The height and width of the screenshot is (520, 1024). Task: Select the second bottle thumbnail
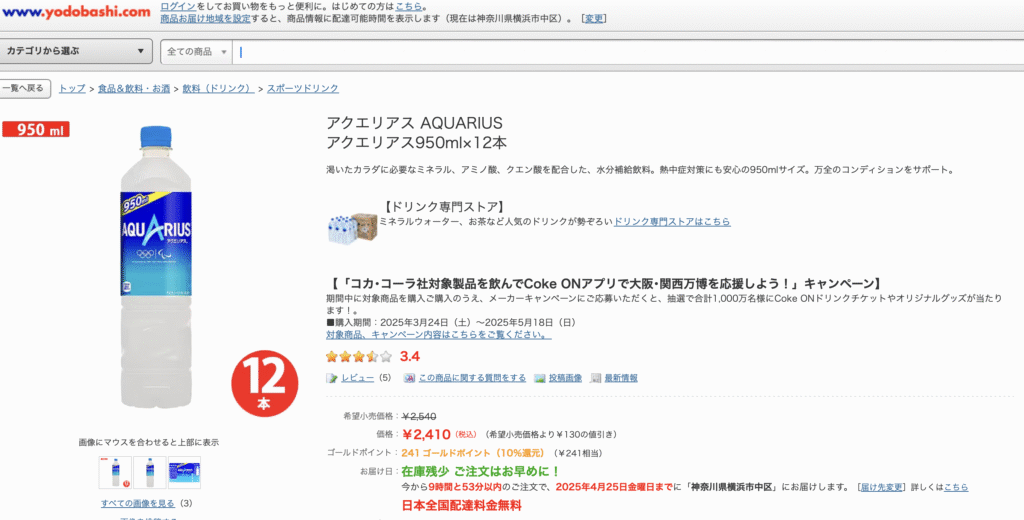(150, 472)
